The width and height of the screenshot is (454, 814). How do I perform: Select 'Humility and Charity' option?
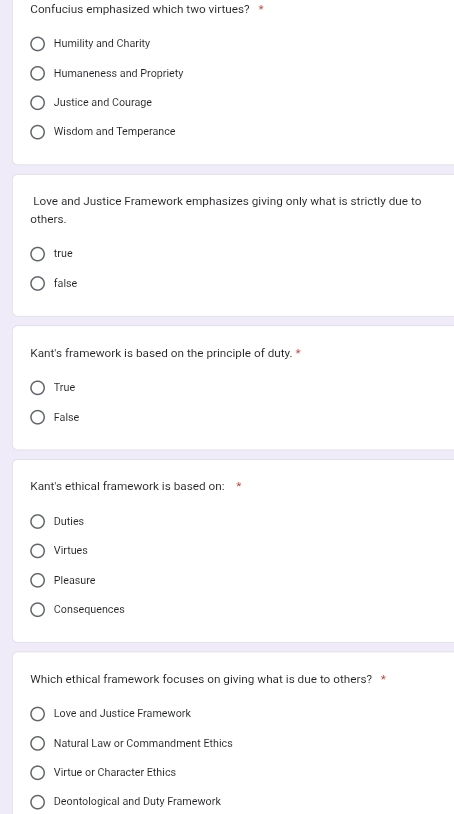(x=37, y=44)
